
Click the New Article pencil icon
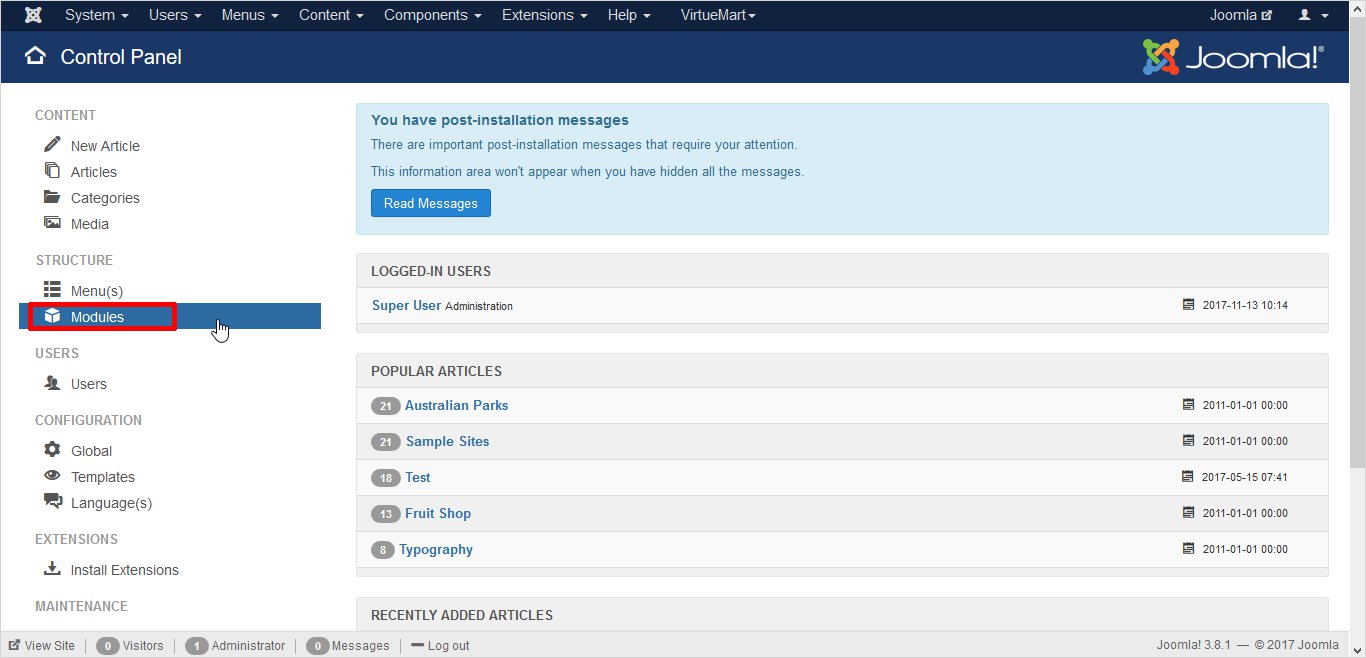tap(52, 145)
